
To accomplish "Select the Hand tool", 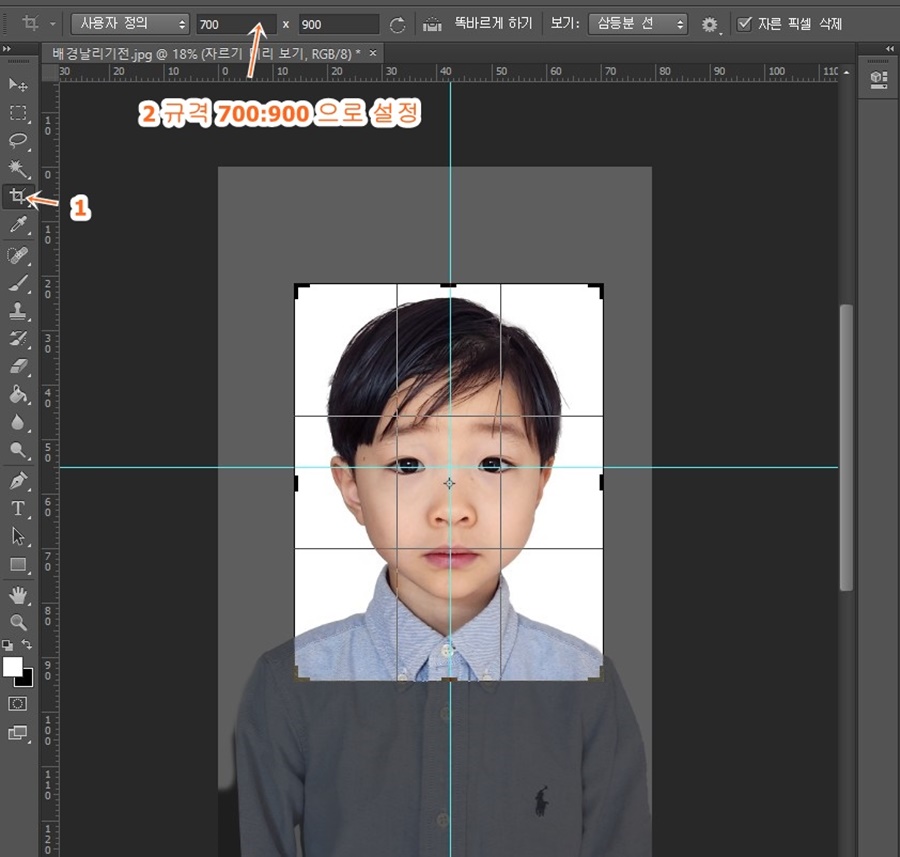I will point(18,596).
